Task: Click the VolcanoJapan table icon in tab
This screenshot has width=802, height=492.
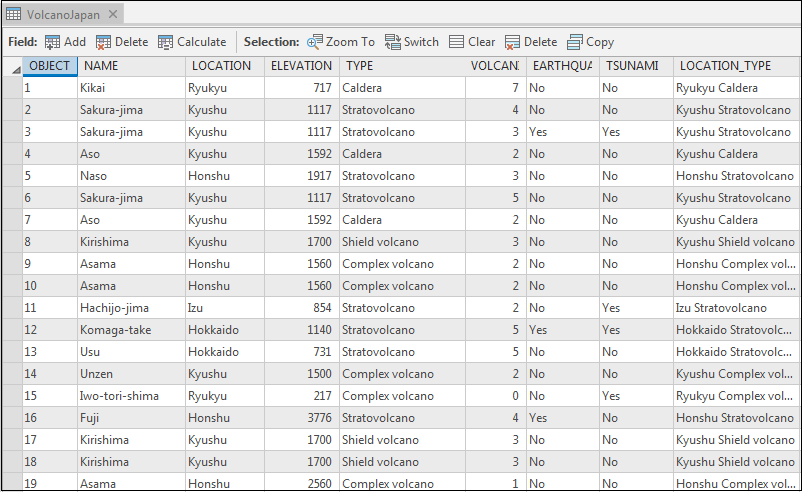Action: coord(13,14)
